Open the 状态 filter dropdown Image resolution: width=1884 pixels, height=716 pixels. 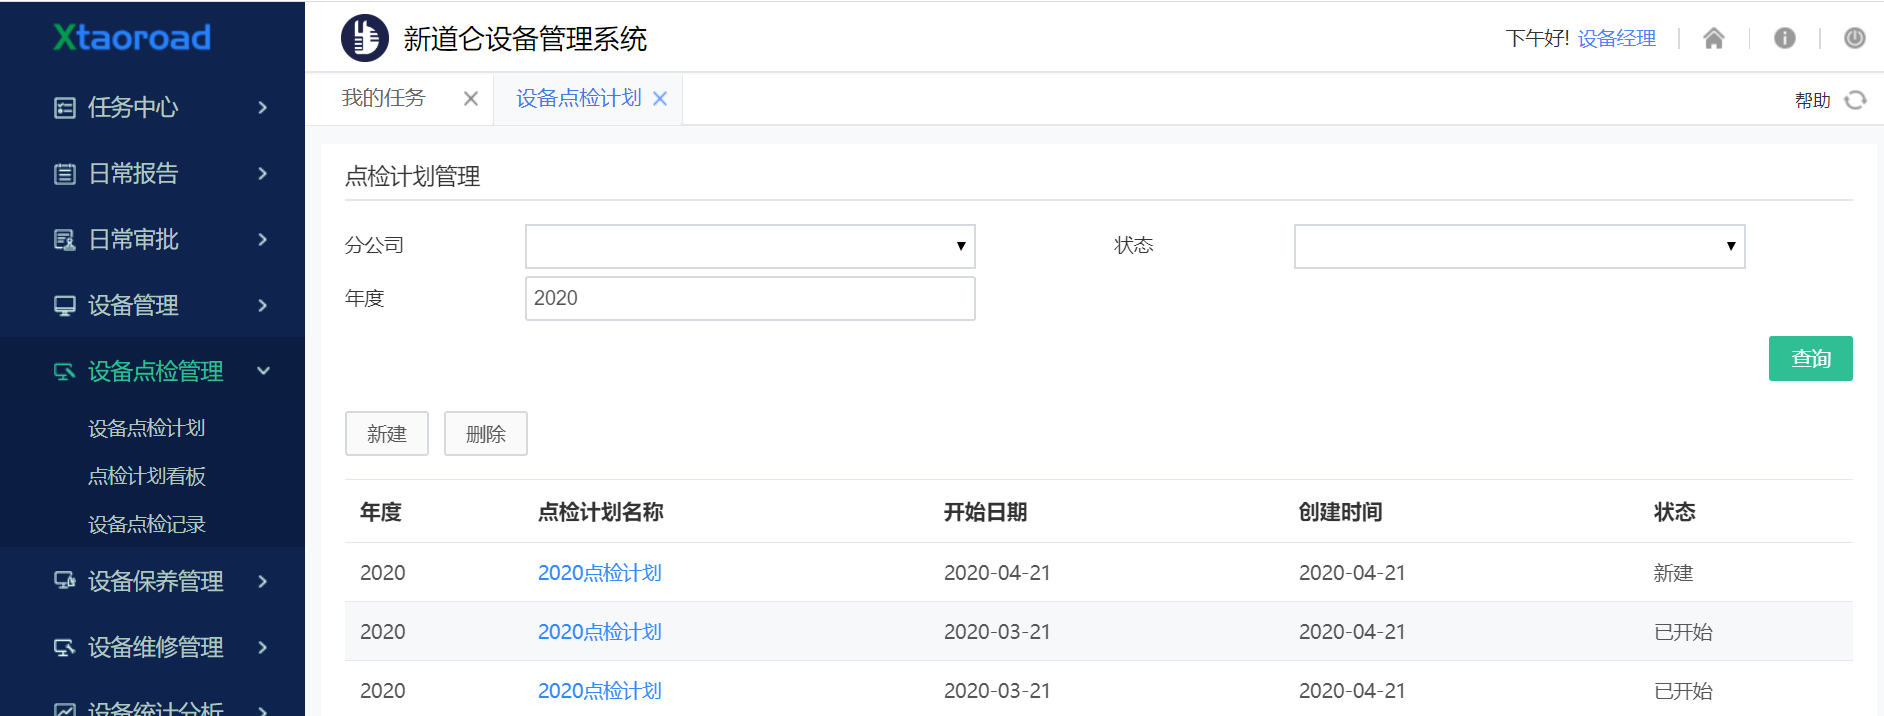1519,246
